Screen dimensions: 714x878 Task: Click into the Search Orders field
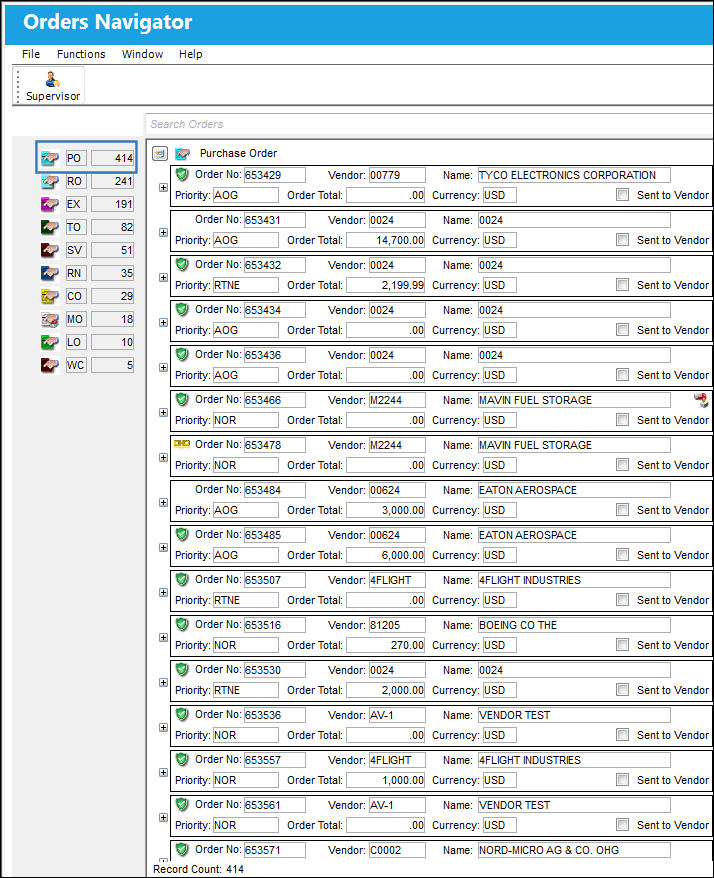(429, 124)
